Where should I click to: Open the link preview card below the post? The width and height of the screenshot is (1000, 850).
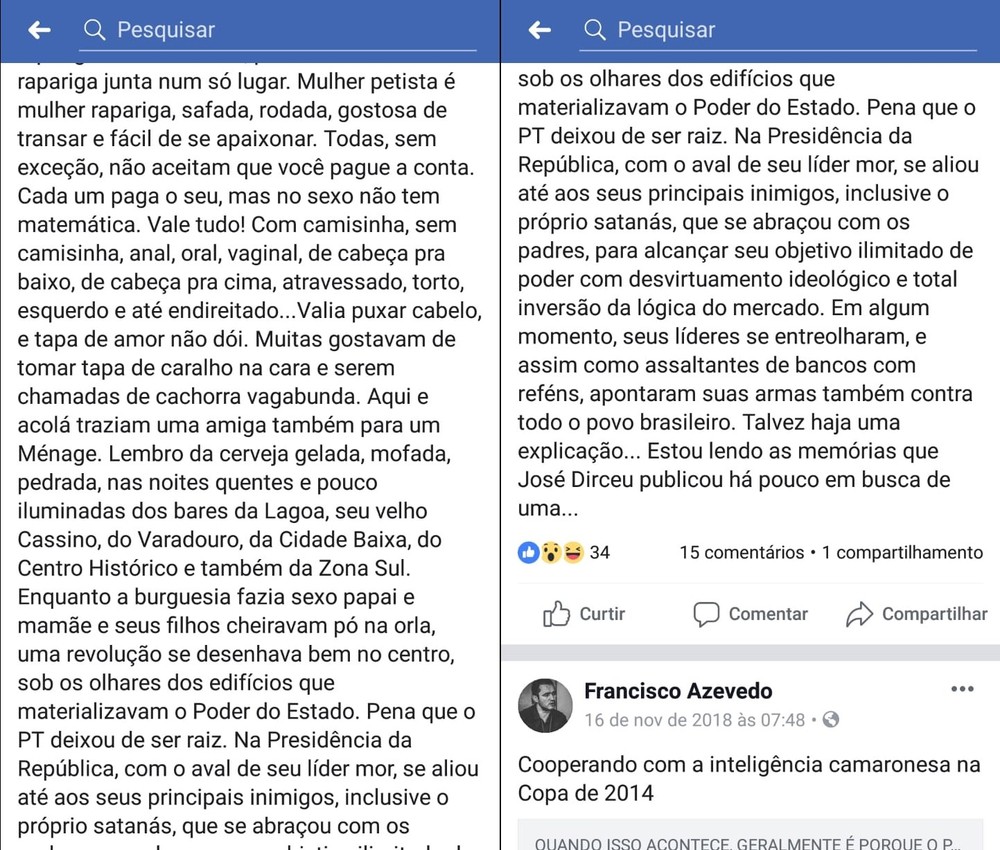point(750,838)
